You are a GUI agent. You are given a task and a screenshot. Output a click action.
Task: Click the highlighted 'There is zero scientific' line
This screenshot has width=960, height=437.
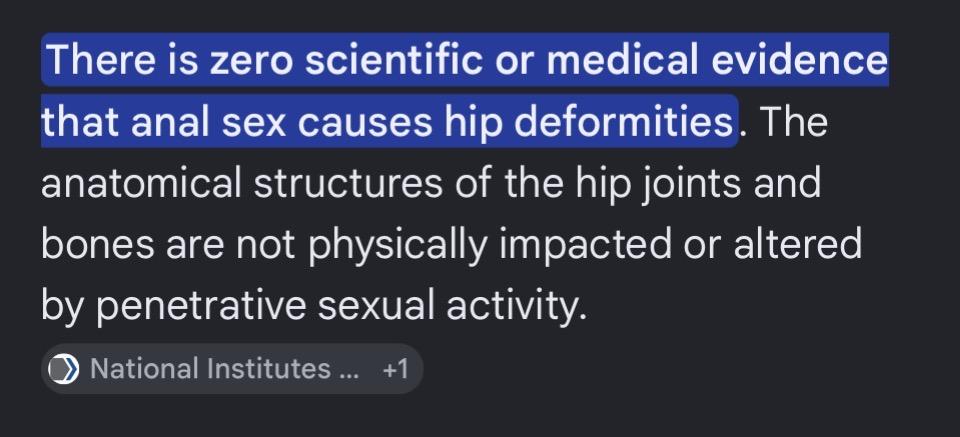coord(465,60)
